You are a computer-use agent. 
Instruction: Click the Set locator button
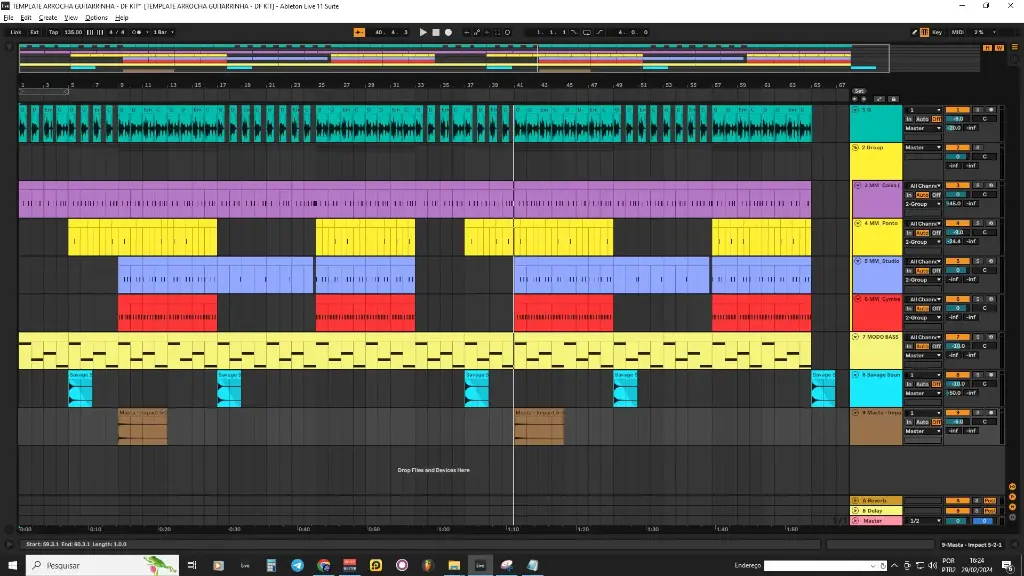coord(859,91)
